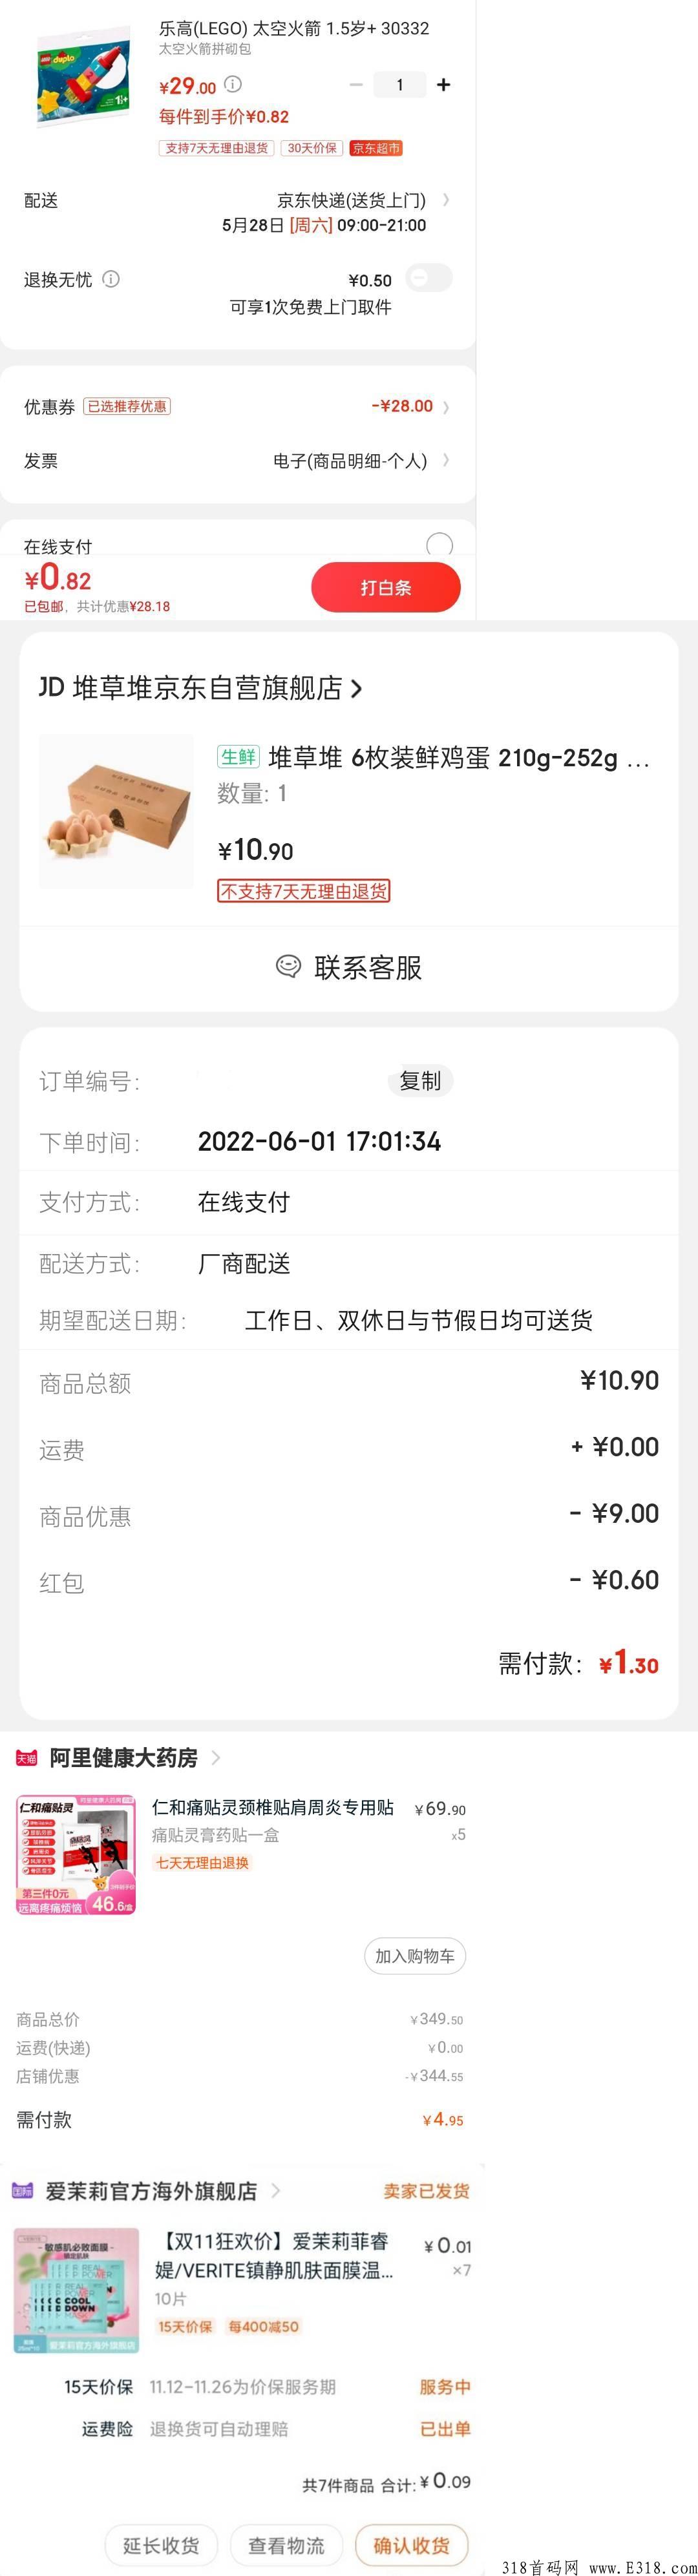Viewport: 698px width, 2576px height.
Task: Open 发票 invoice options chevron
Action: tap(446, 460)
